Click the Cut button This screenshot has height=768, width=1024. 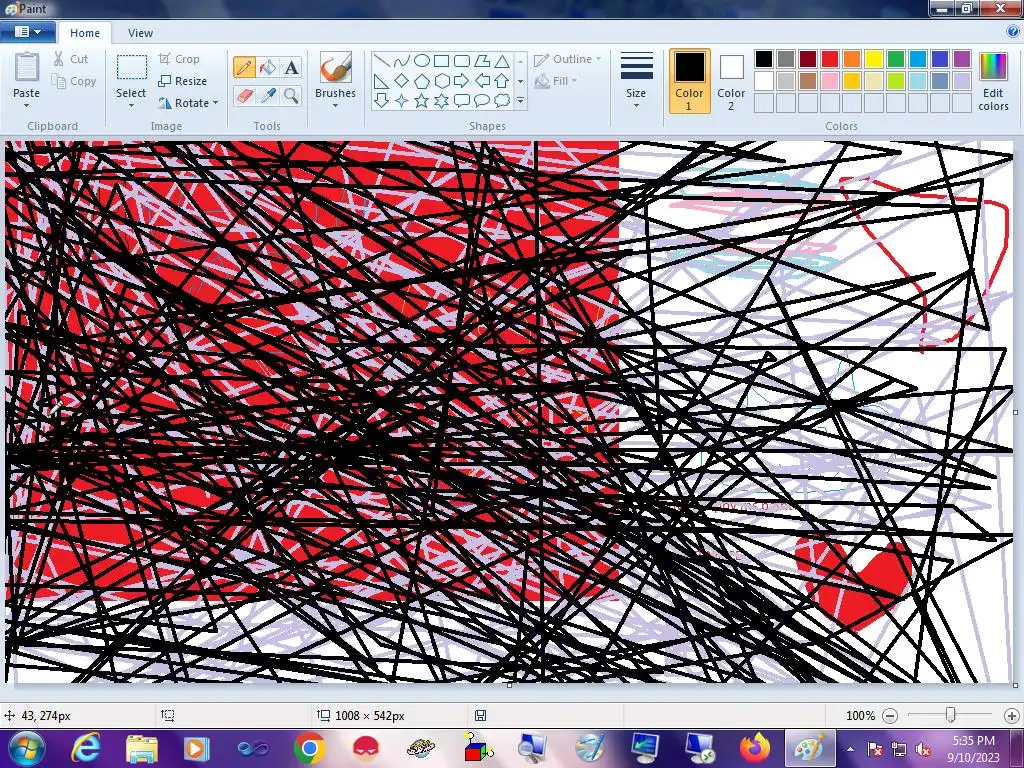[x=71, y=59]
